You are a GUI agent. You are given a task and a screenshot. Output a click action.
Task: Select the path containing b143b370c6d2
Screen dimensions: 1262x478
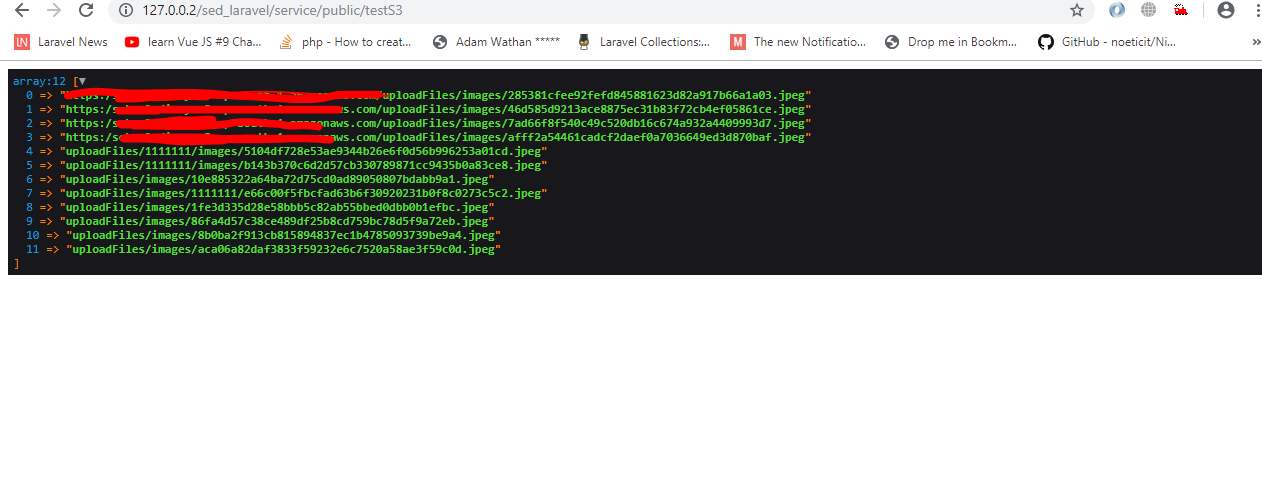point(304,165)
